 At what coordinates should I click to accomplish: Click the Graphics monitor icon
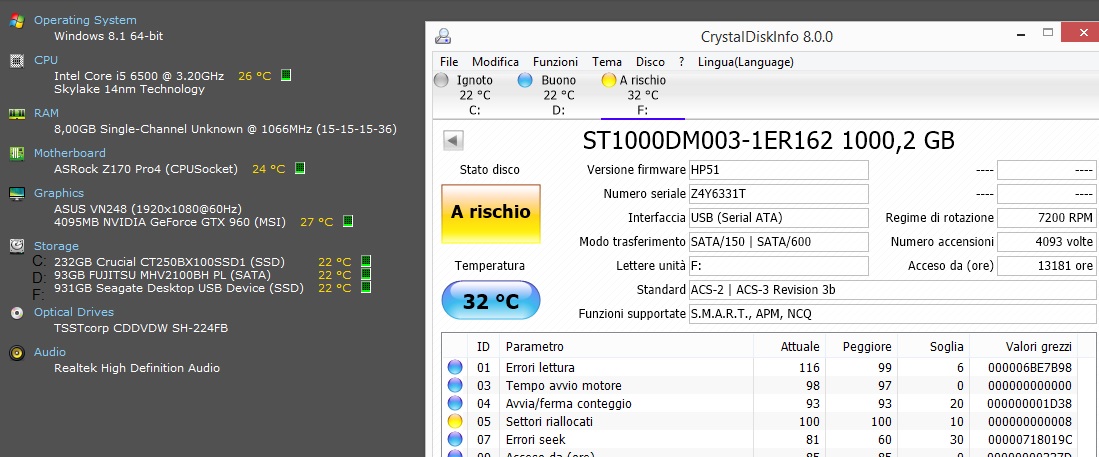[16, 194]
